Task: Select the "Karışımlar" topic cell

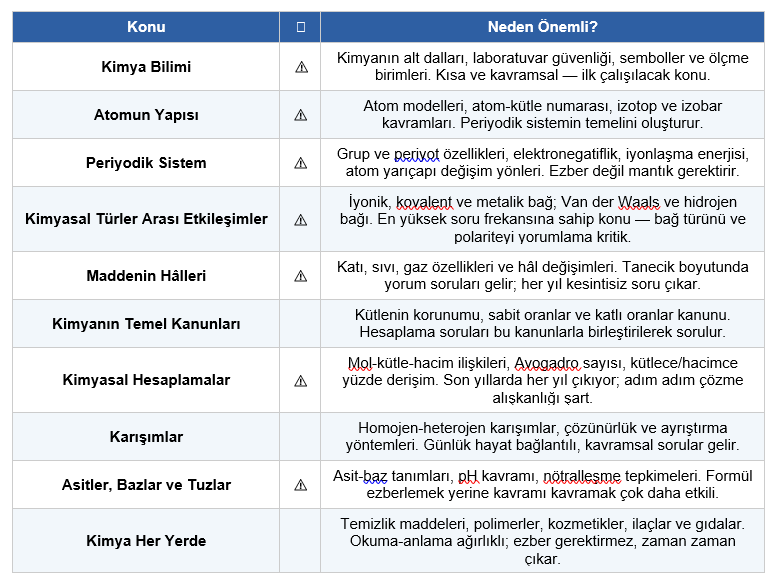Action: [x=146, y=437]
